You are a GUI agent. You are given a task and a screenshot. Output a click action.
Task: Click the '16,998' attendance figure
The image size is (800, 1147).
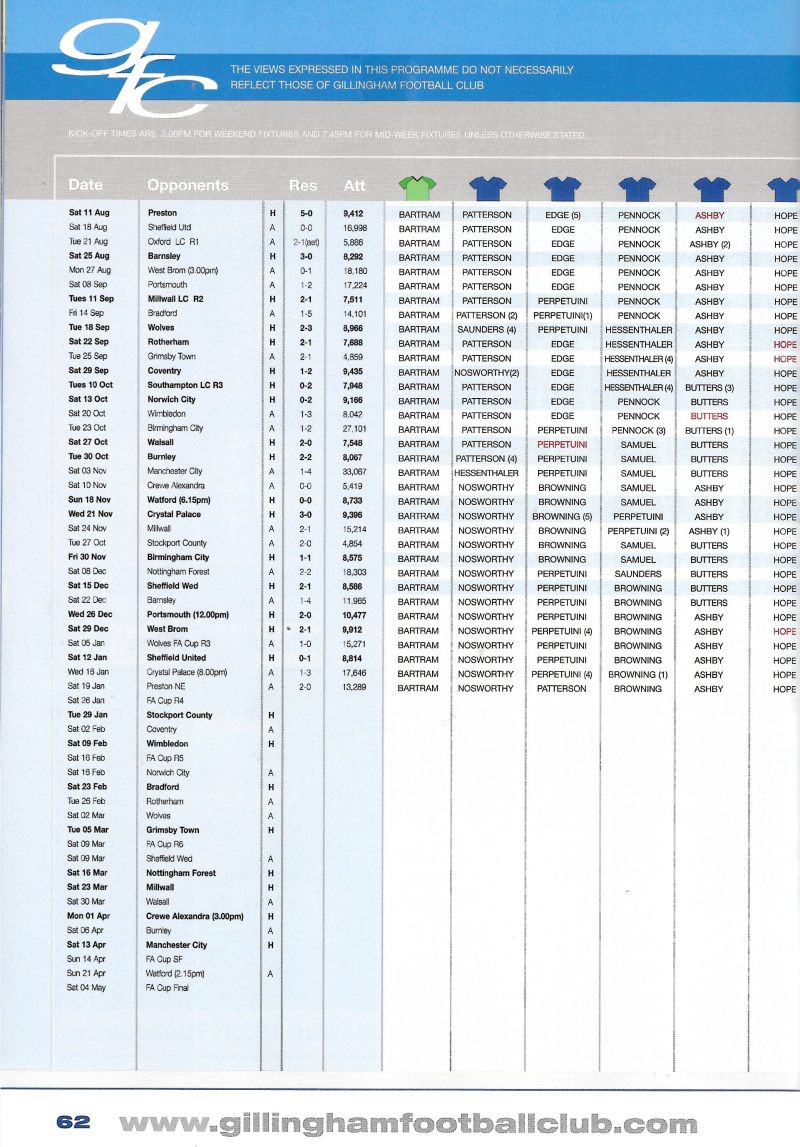(x=355, y=228)
